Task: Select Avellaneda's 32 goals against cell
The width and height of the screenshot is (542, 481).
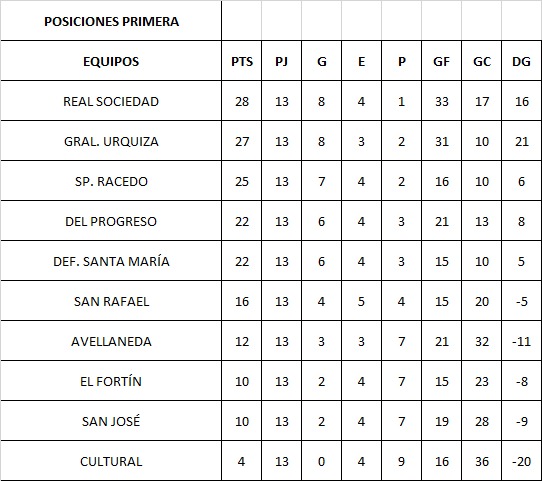Action: tap(482, 341)
